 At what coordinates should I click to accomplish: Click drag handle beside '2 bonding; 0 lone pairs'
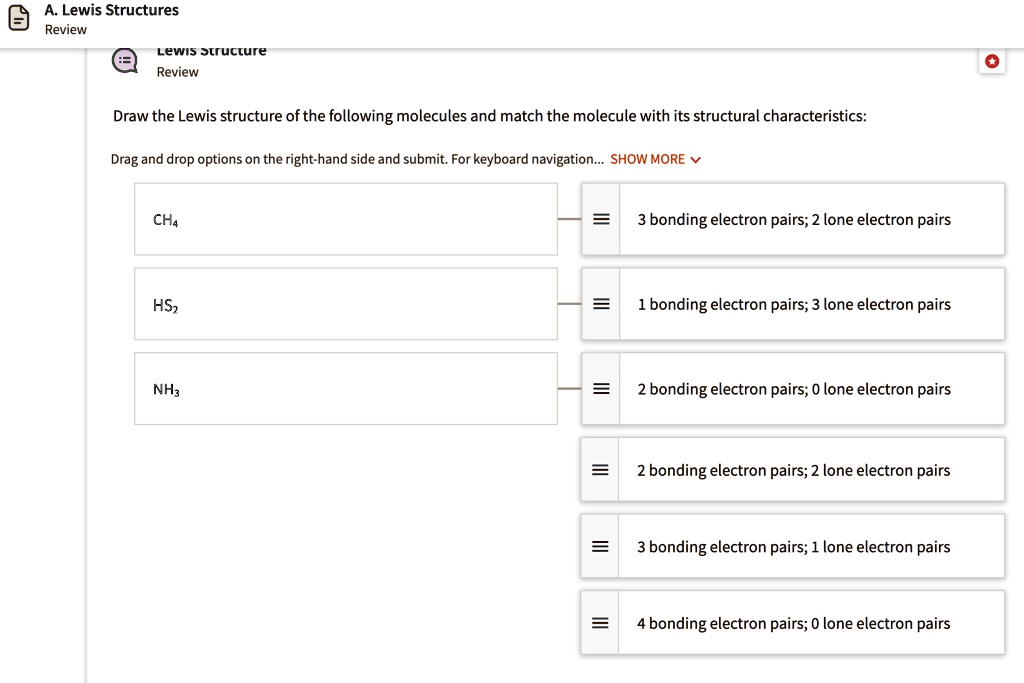[601, 389]
